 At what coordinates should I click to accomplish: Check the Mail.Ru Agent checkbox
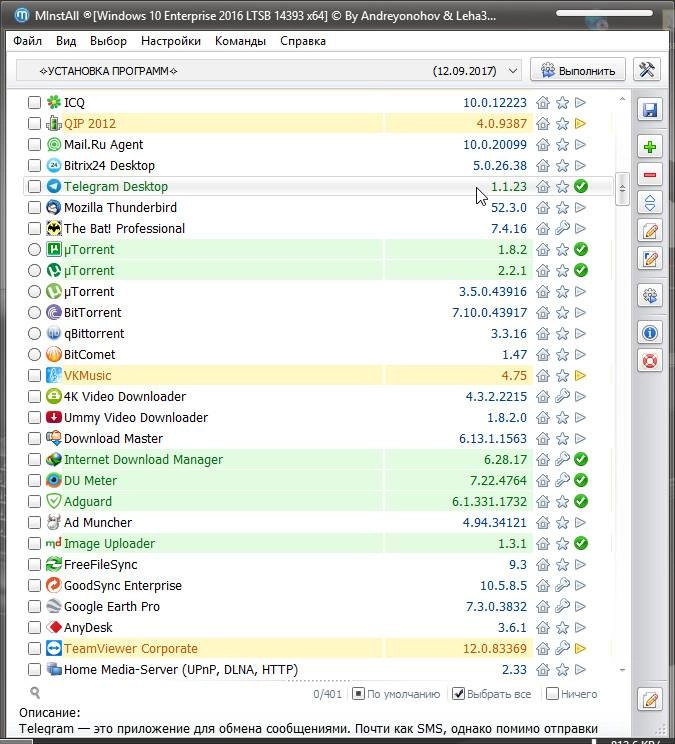point(34,145)
